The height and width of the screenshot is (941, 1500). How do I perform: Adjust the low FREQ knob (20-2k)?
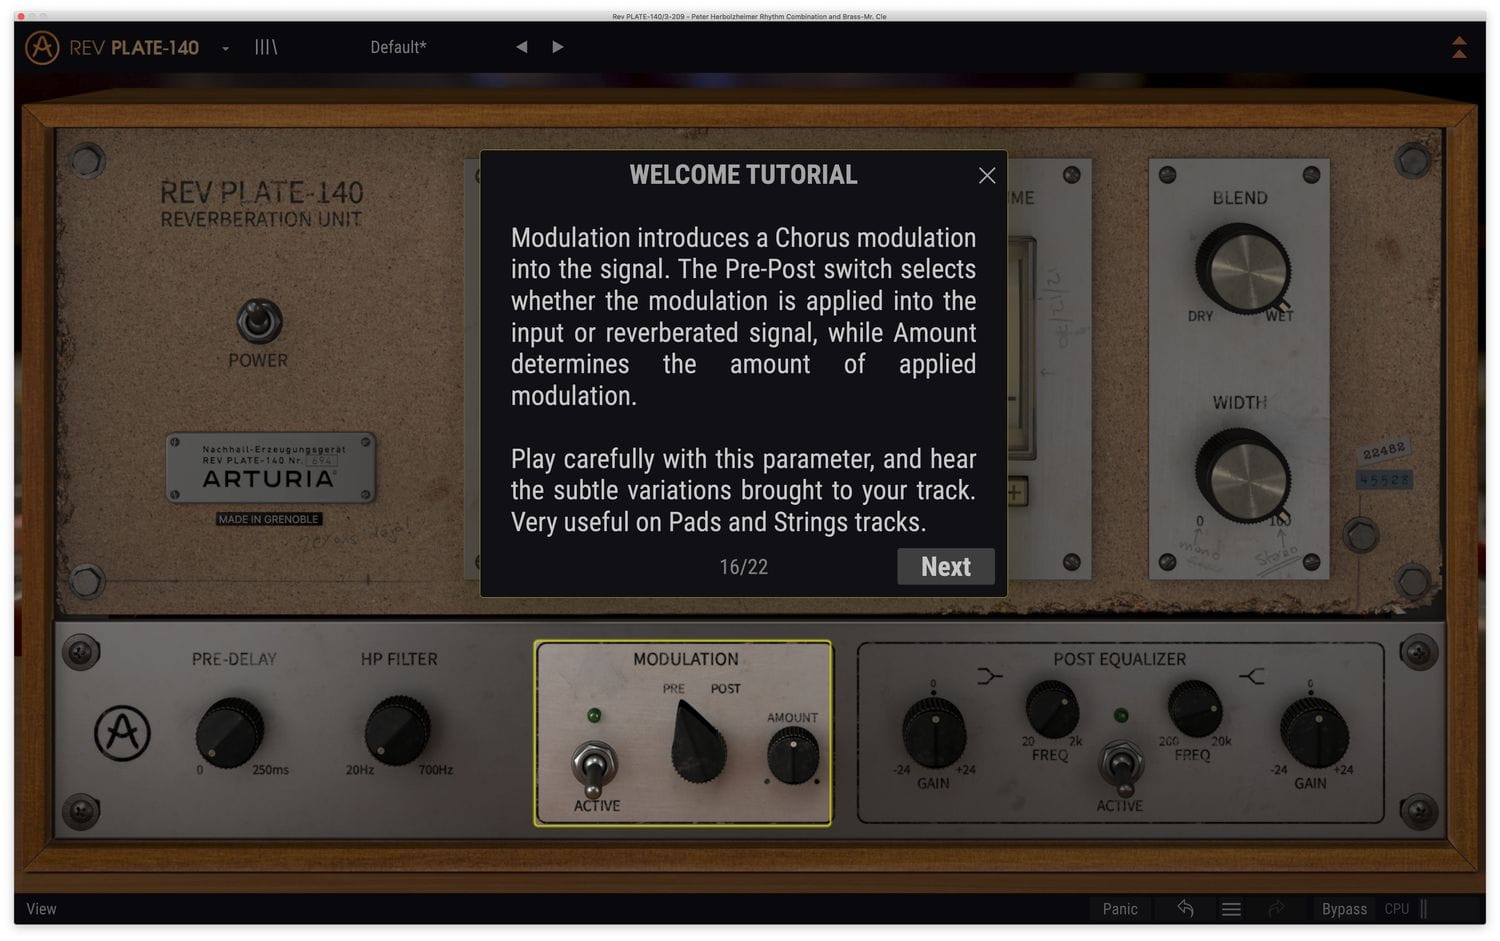coord(1052,710)
